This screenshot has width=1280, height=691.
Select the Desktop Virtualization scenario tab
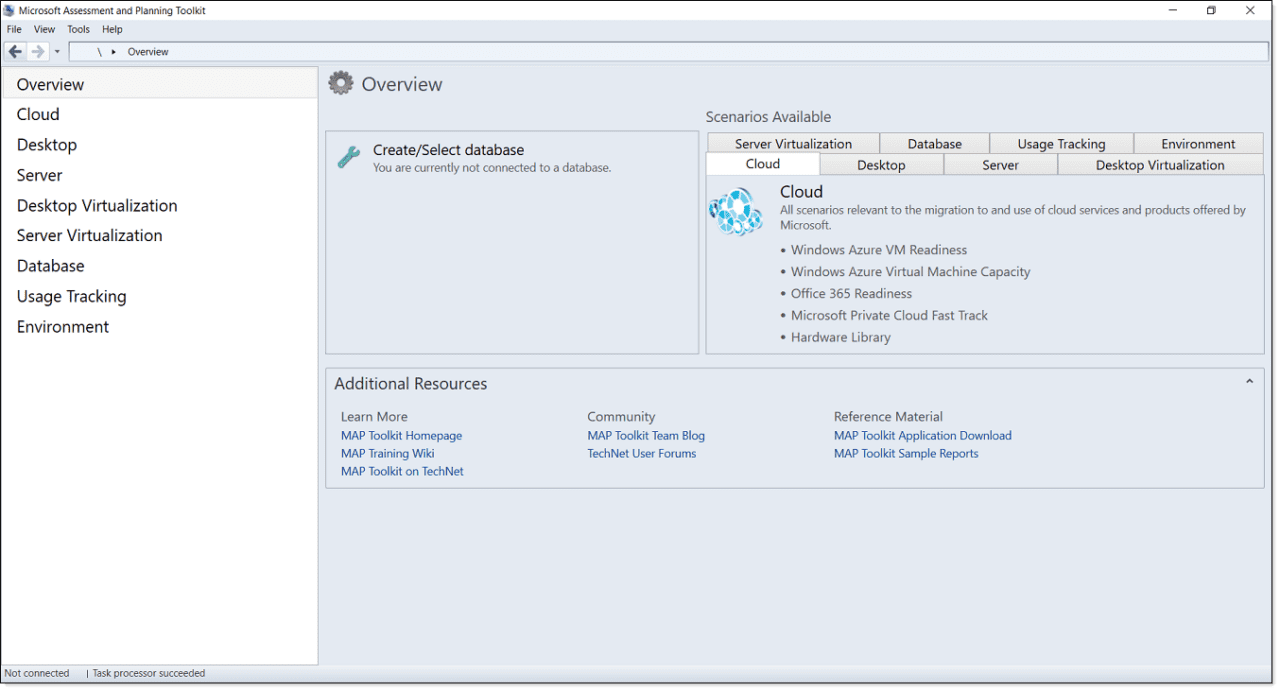1160,165
